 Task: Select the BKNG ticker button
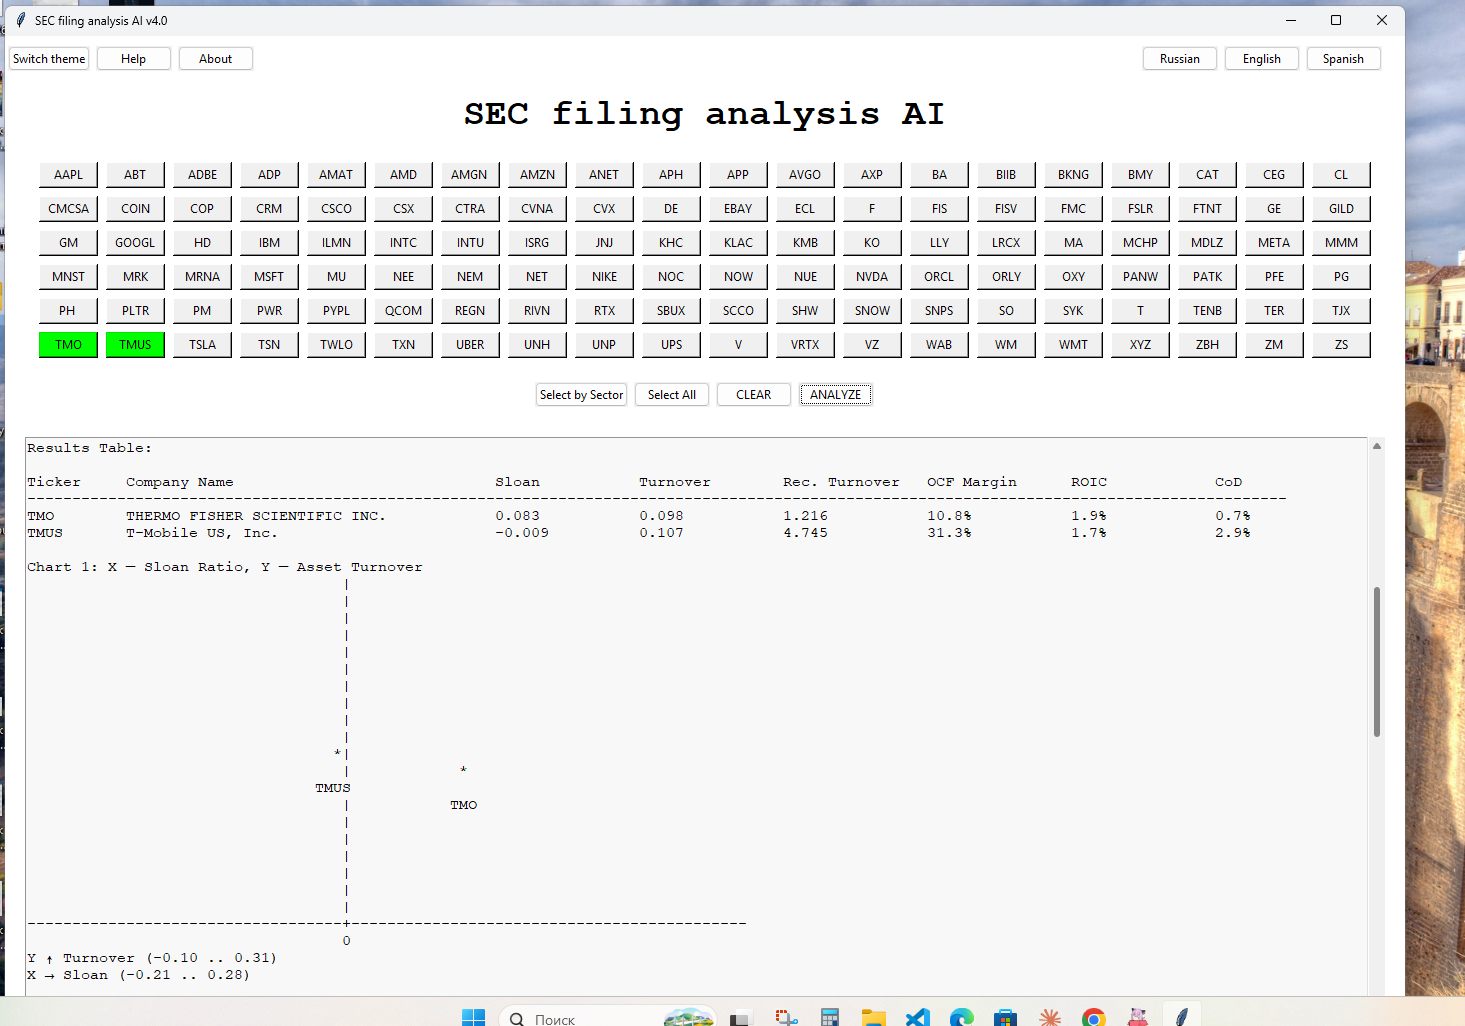[x=1073, y=175]
